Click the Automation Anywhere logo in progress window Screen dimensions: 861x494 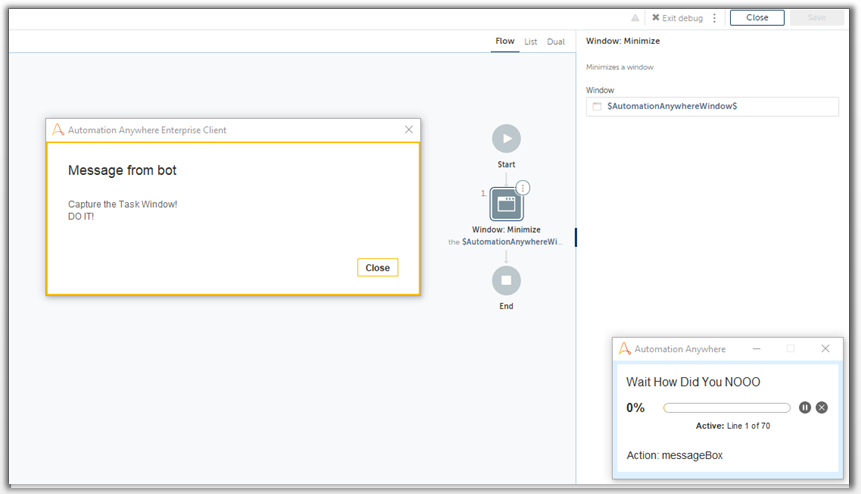coord(624,349)
